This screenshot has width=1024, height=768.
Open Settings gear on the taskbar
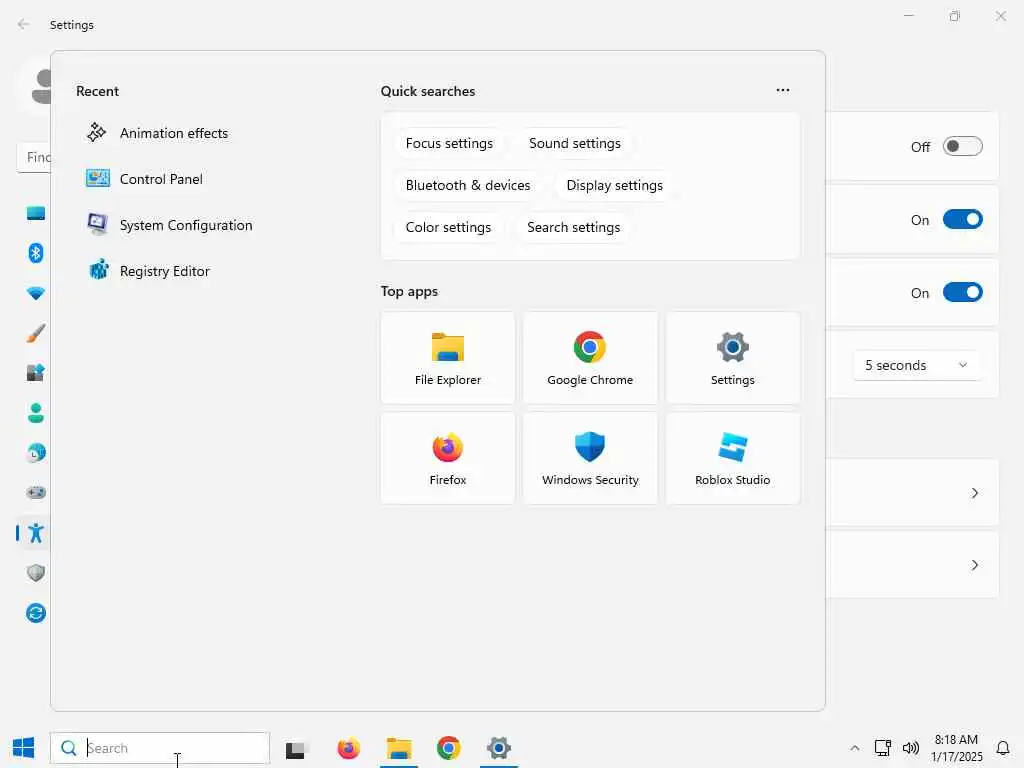point(499,748)
